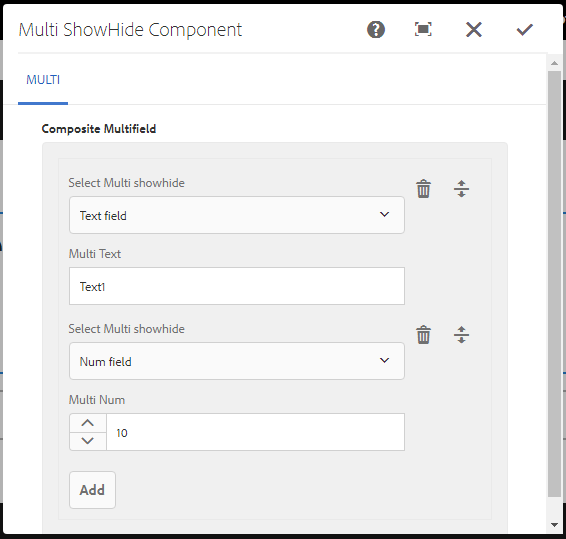Click the dialog's vertical scrollbar thumb

554,284
